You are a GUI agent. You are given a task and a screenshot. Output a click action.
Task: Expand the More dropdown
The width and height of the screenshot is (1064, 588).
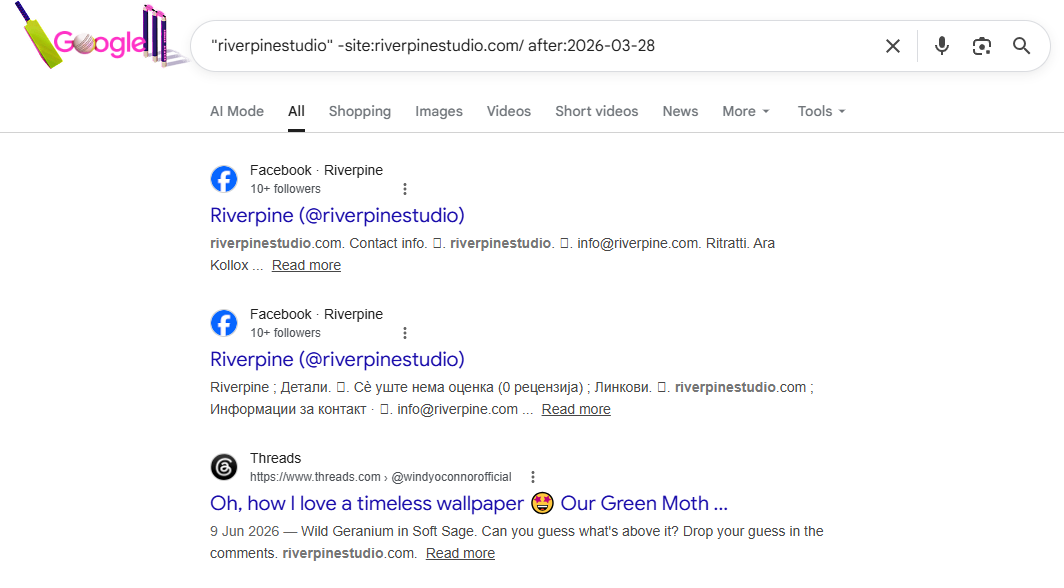pyautogui.click(x=746, y=111)
